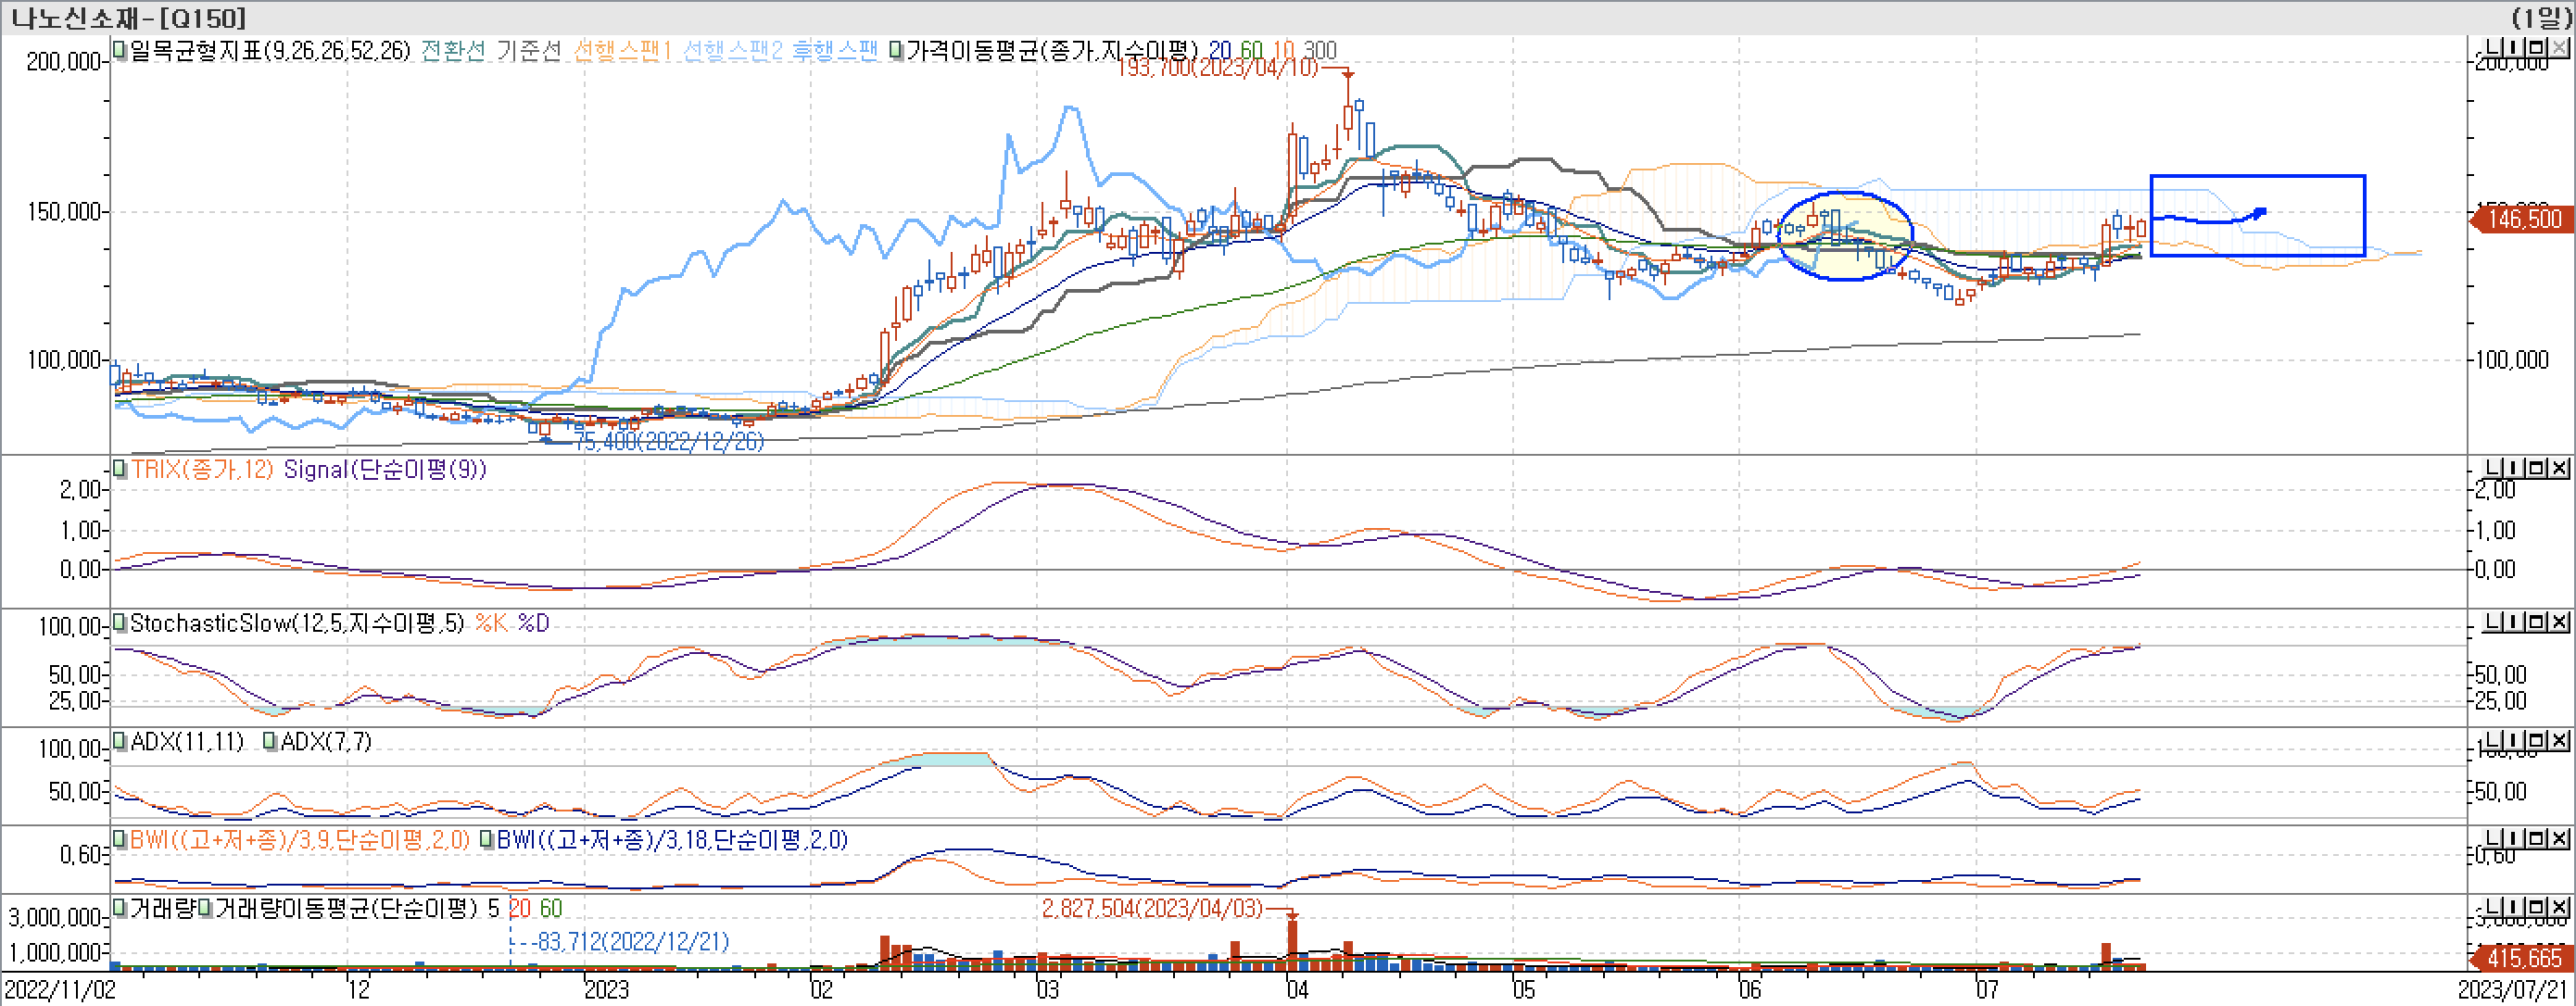Screen dimensions: 2576x1006
Task: Maximize the volume (거래량) panel
Action: [x=2536, y=907]
